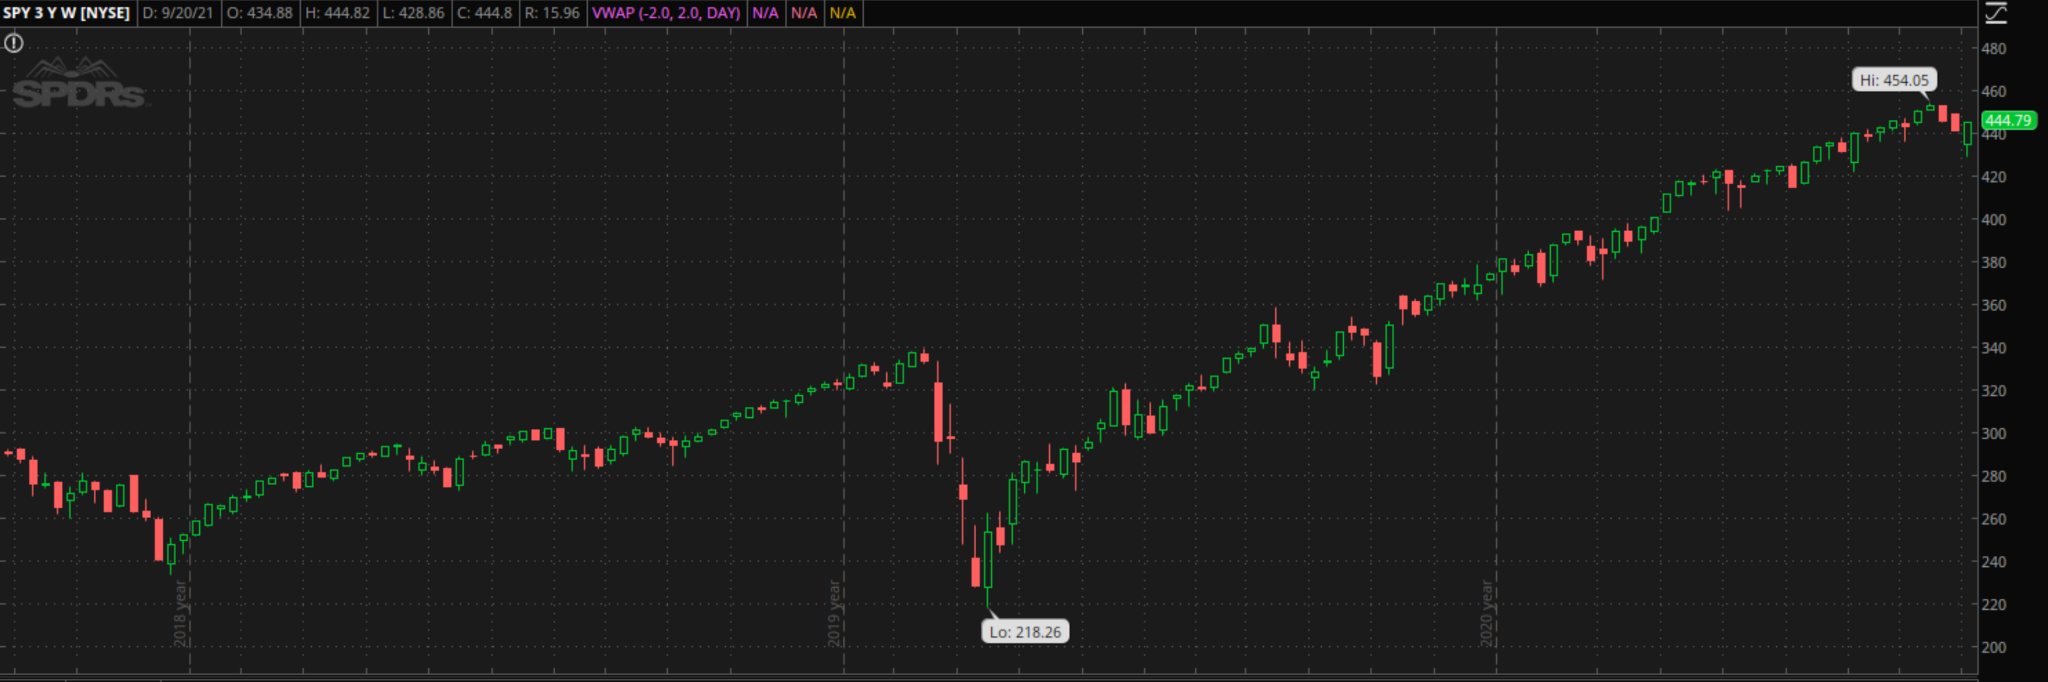Click the 360 price axis label

point(1993,306)
